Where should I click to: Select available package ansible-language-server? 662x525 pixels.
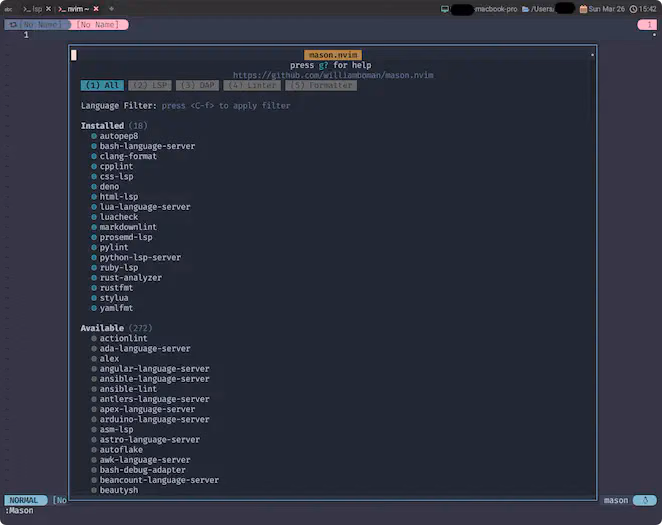154,379
